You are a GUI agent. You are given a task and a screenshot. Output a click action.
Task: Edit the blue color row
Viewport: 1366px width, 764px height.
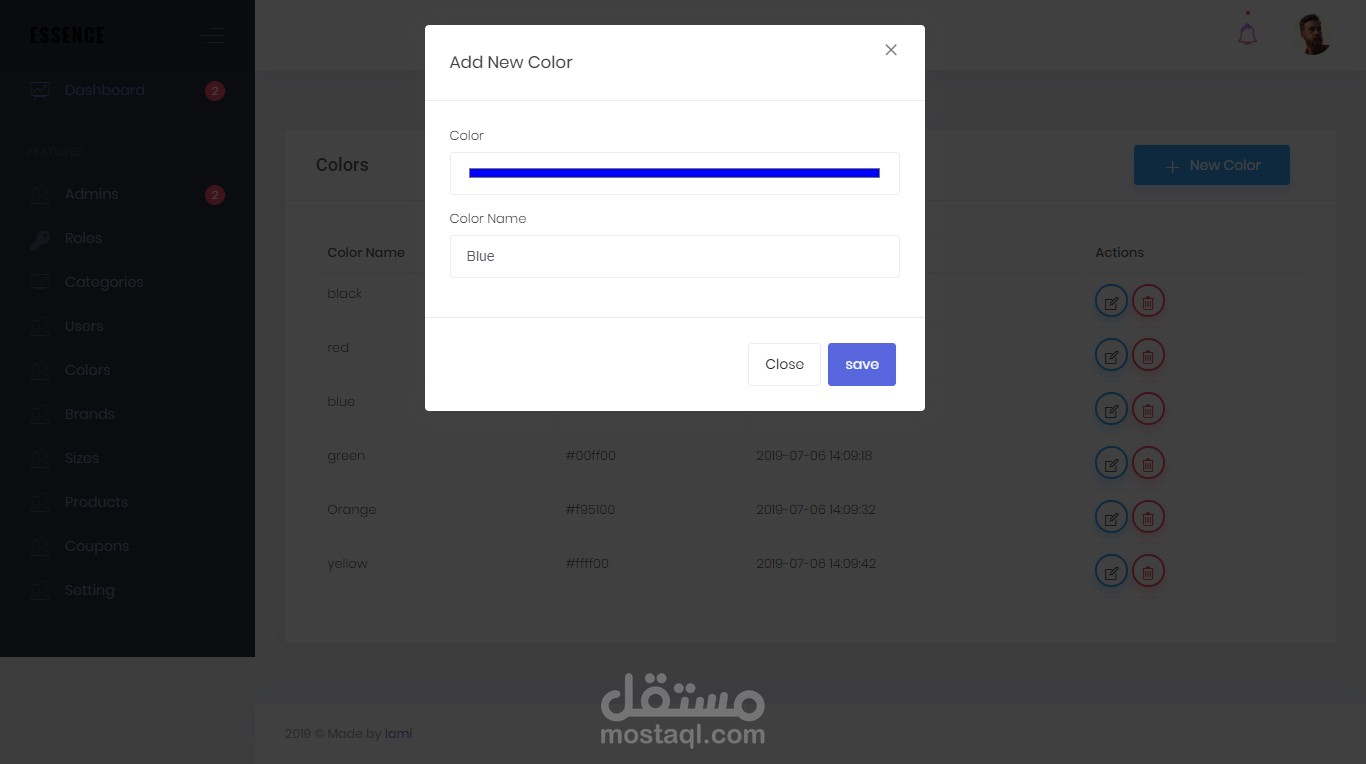coord(1111,409)
